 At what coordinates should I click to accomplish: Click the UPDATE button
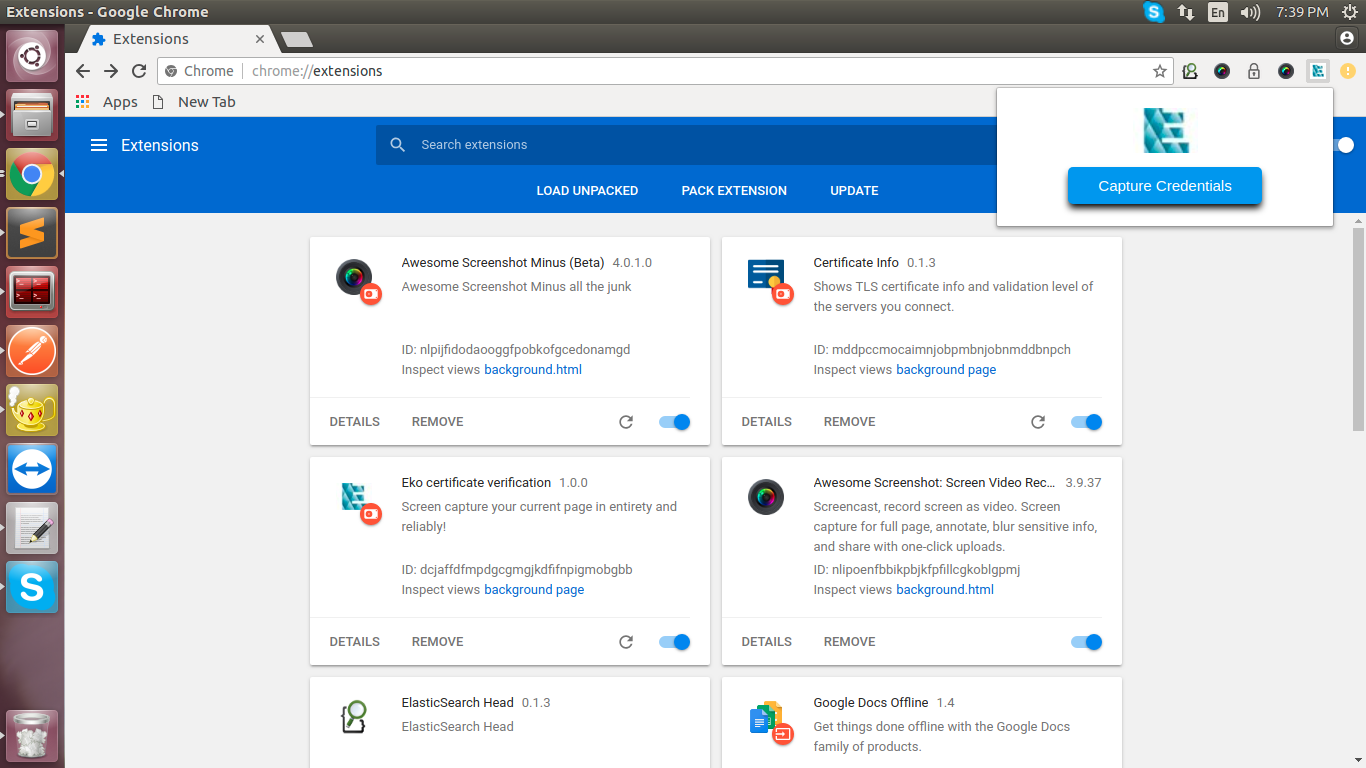[854, 191]
